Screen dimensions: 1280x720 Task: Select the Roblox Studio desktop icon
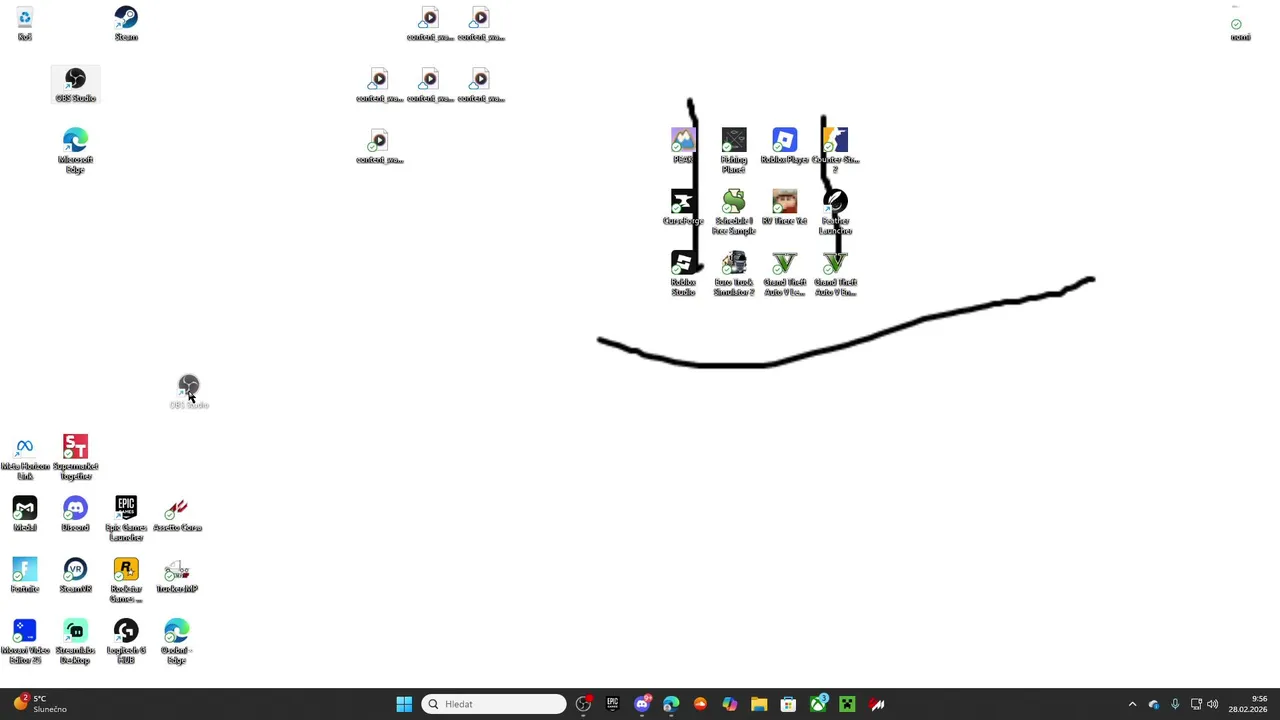pos(683,273)
